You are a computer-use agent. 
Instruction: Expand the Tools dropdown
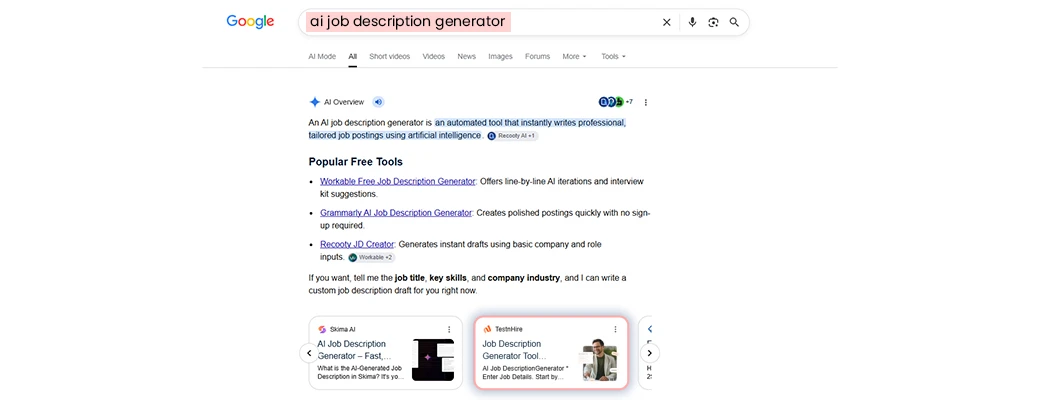tap(613, 56)
